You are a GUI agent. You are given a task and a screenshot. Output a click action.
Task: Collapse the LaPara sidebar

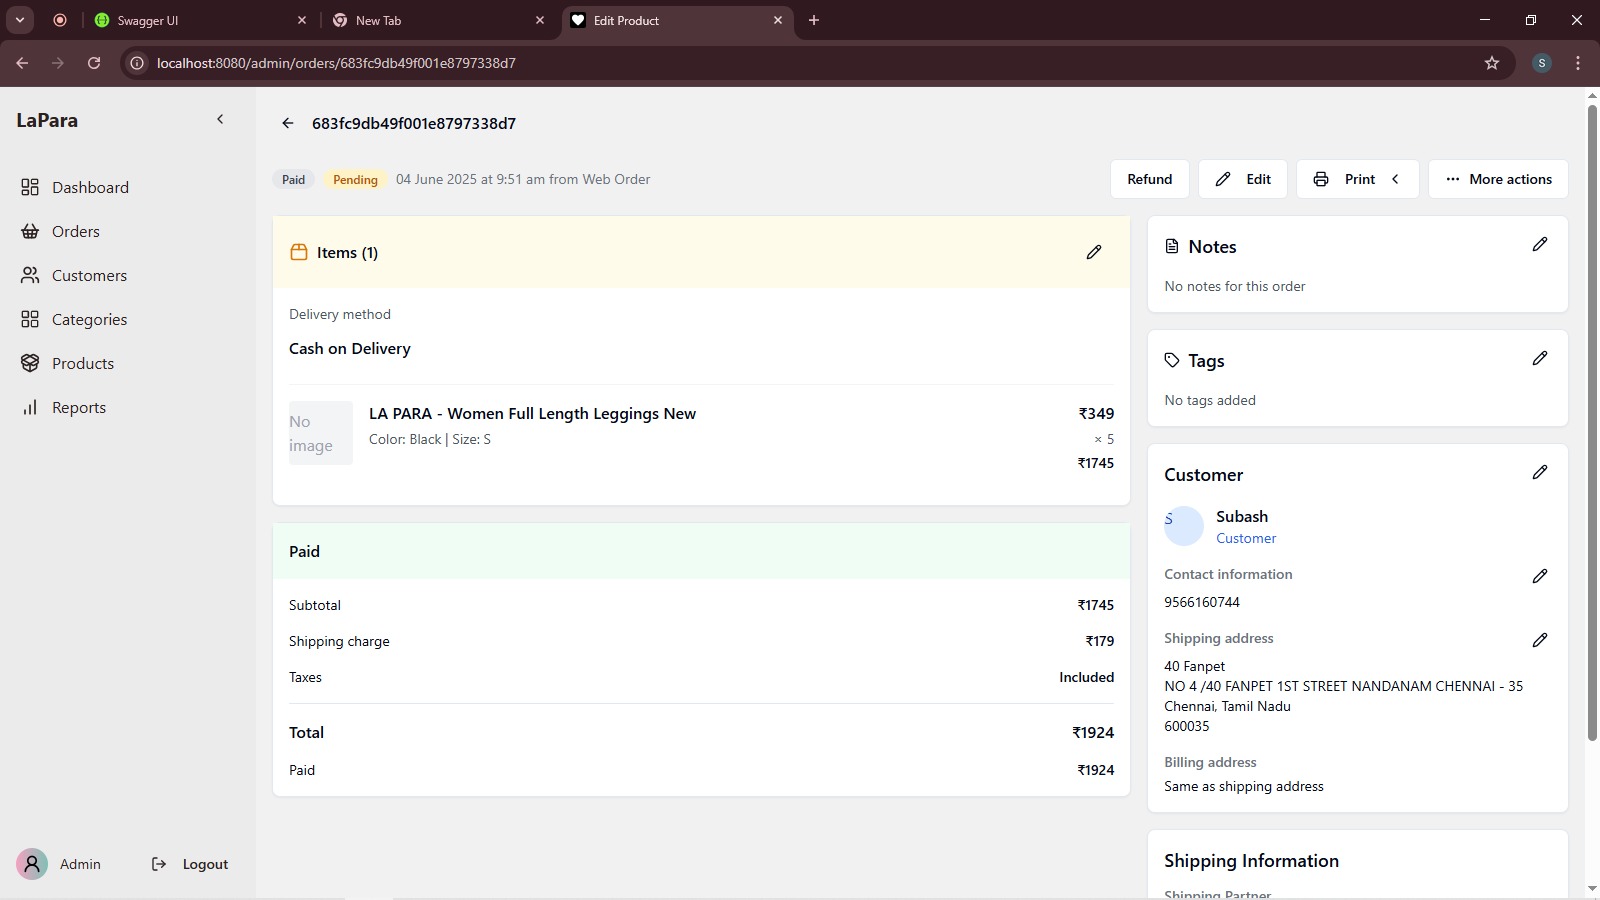[220, 119]
